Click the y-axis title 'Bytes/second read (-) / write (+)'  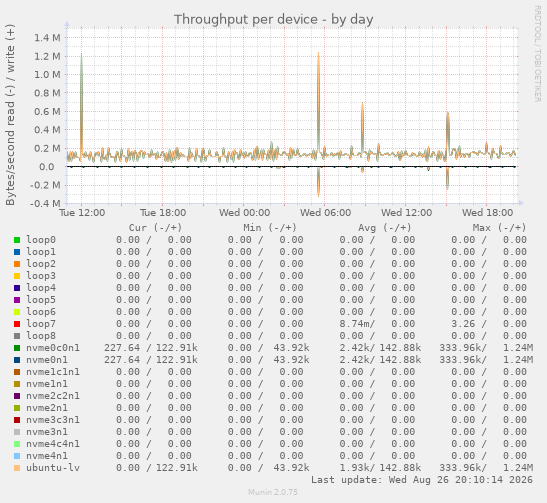[10, 115]
